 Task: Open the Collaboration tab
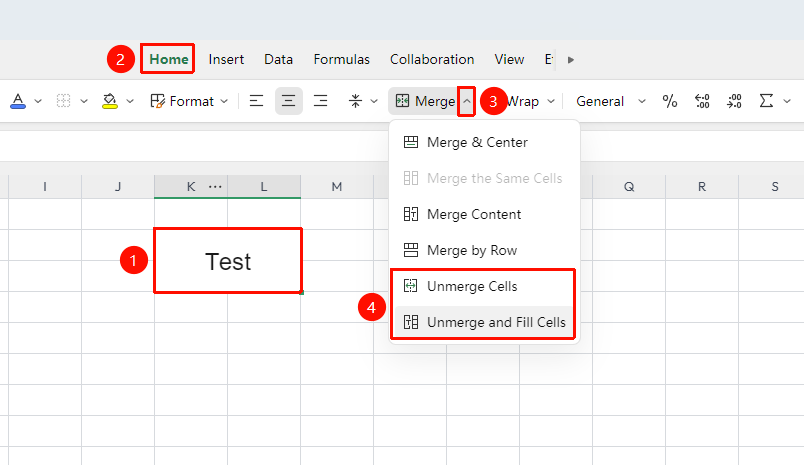(432, 59)
